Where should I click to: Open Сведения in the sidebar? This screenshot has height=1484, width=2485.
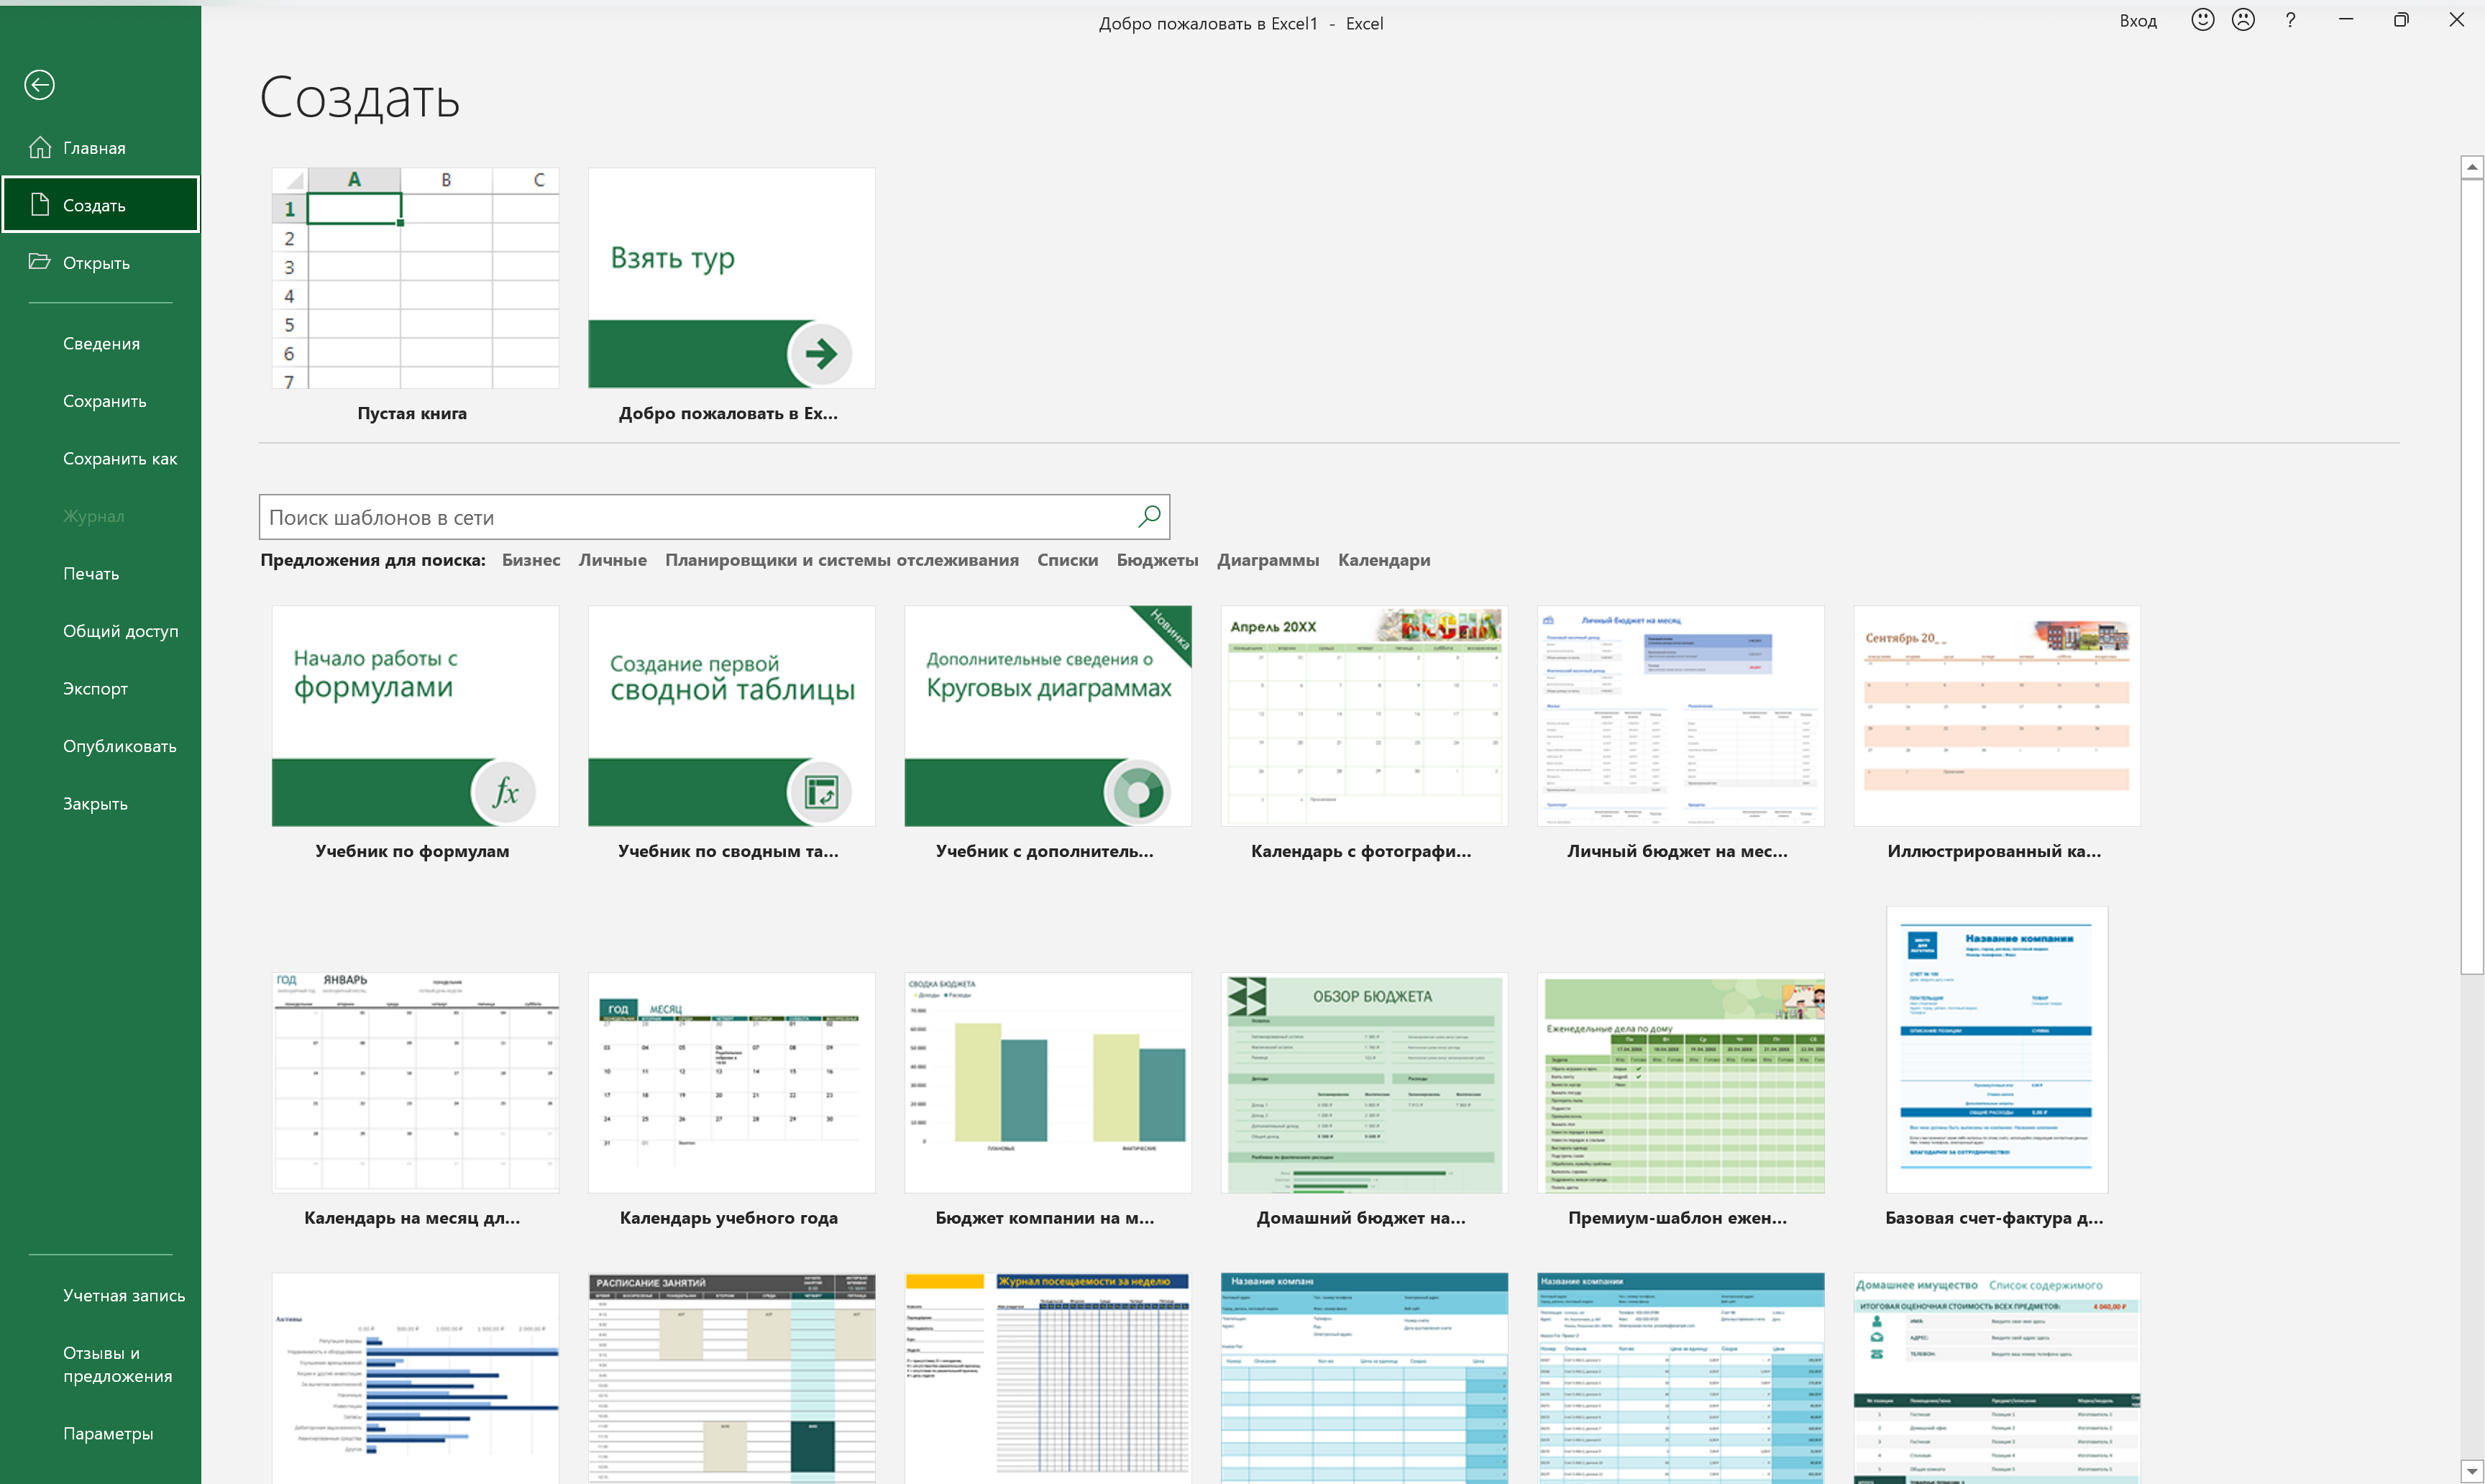coord(101,343)
